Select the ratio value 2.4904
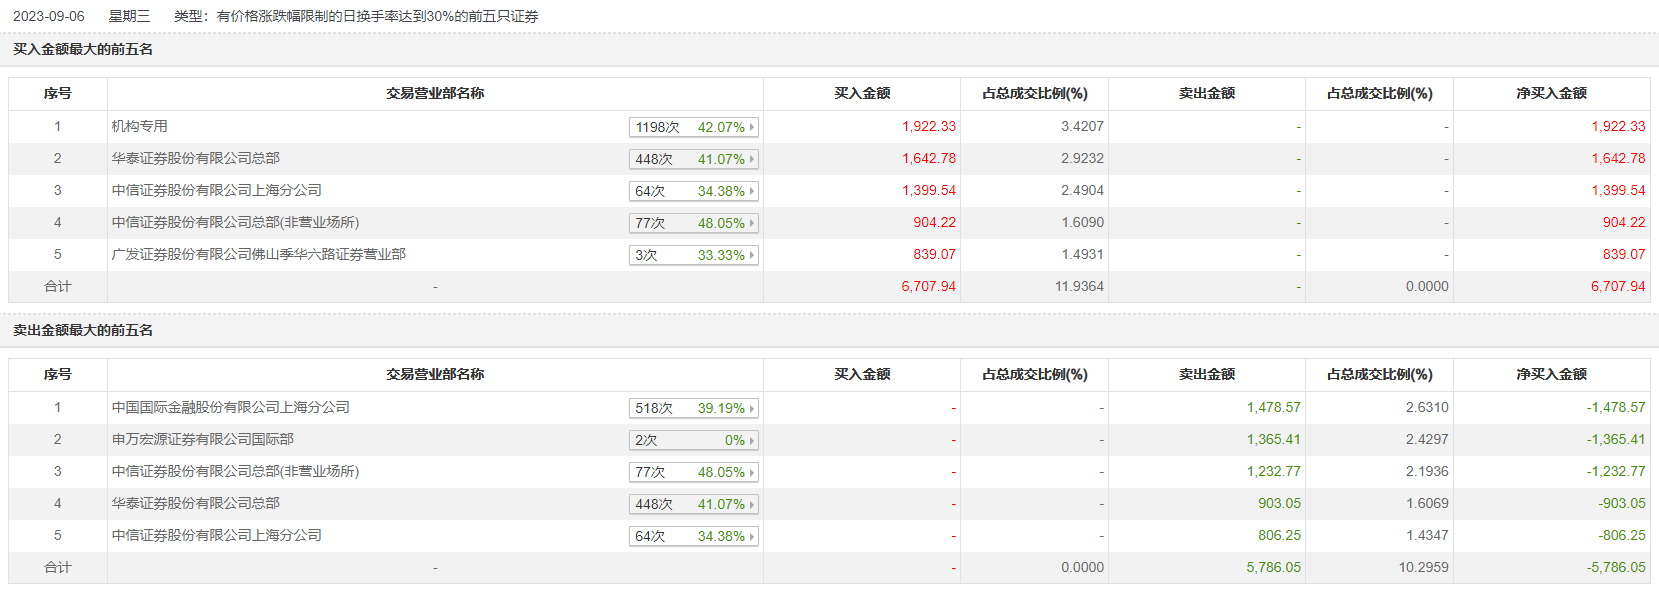Image resolution: width=1659 pixels, height=589 pixels. 1083,190
